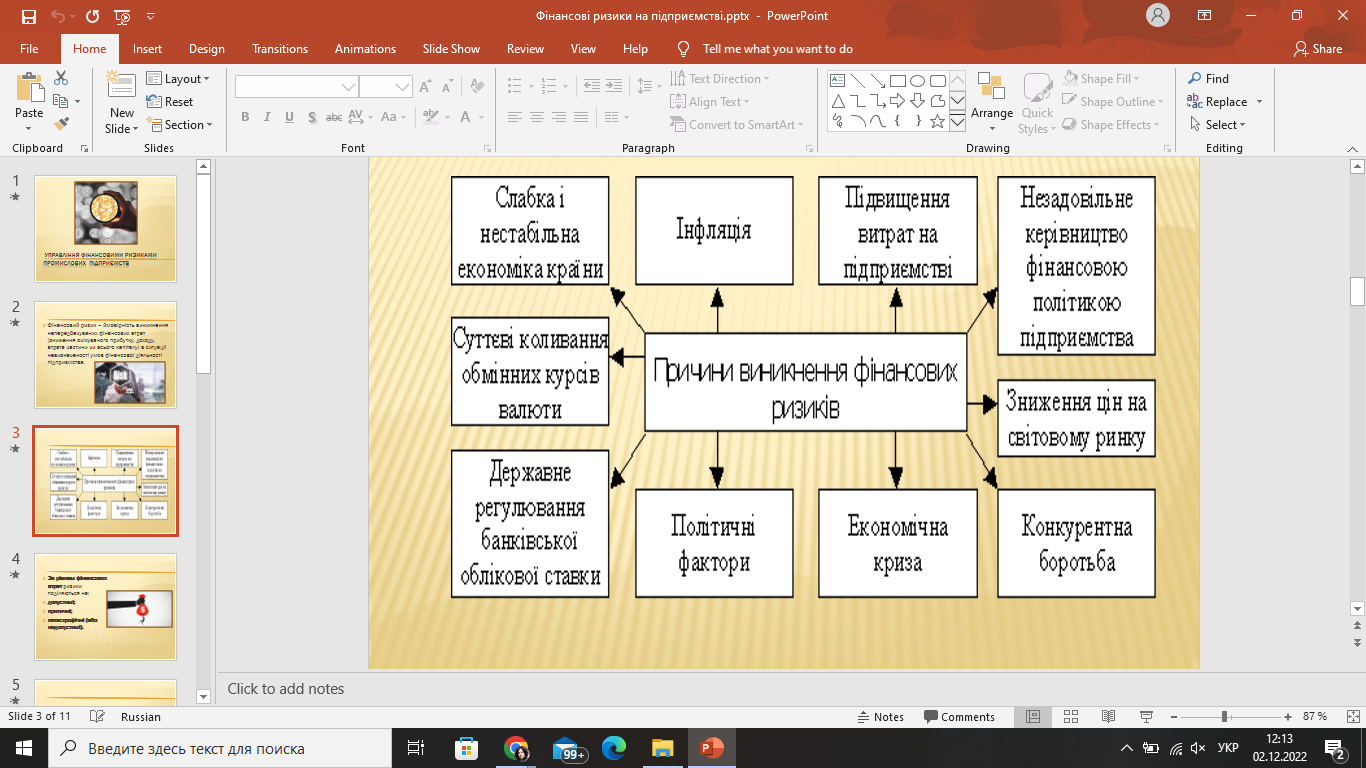Toggle underline formatting
This screenshot has width=1366, height=768.
click(289, 117)
